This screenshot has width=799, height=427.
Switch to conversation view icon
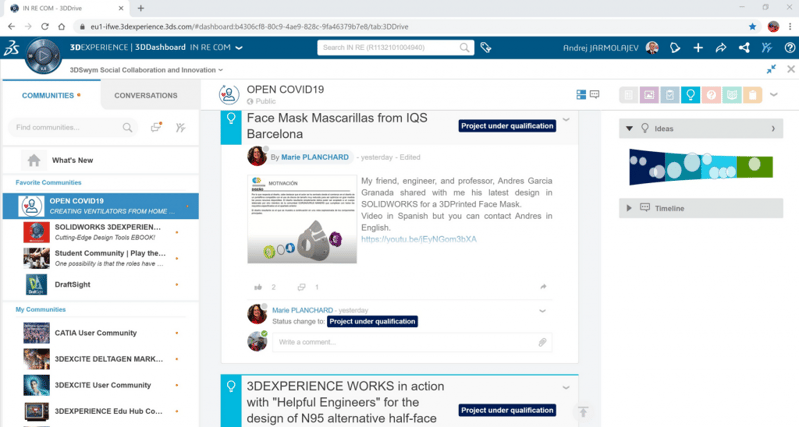[595, 94]
